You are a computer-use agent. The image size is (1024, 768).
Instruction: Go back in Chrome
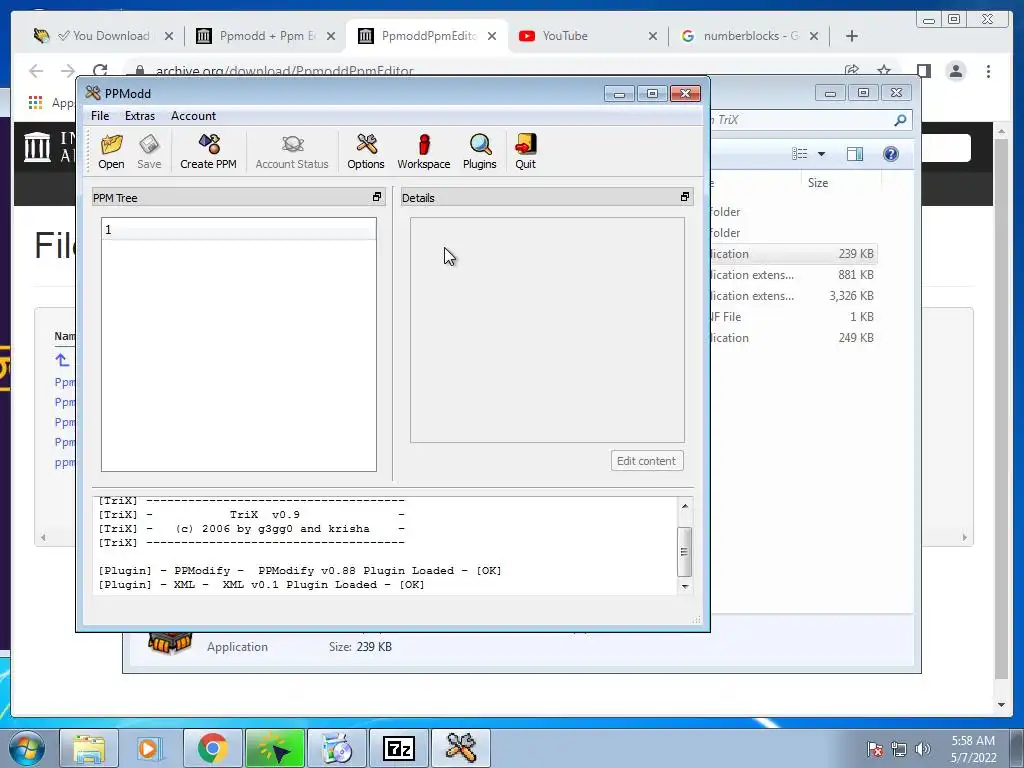[36, 71]
